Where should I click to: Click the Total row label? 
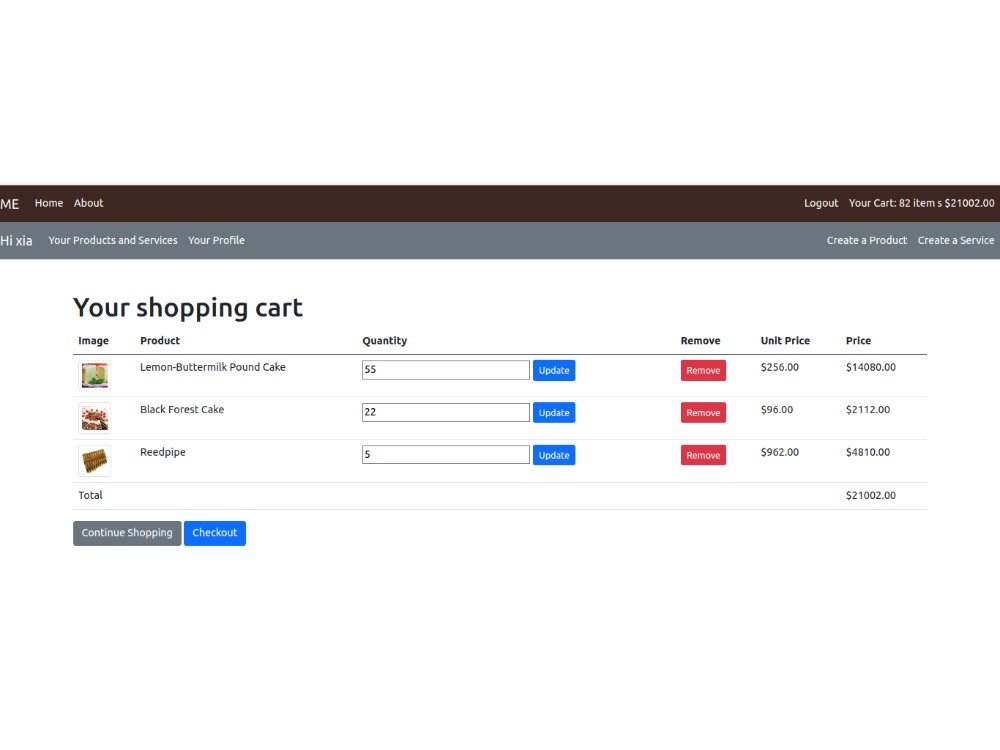[x=91, y=496]
